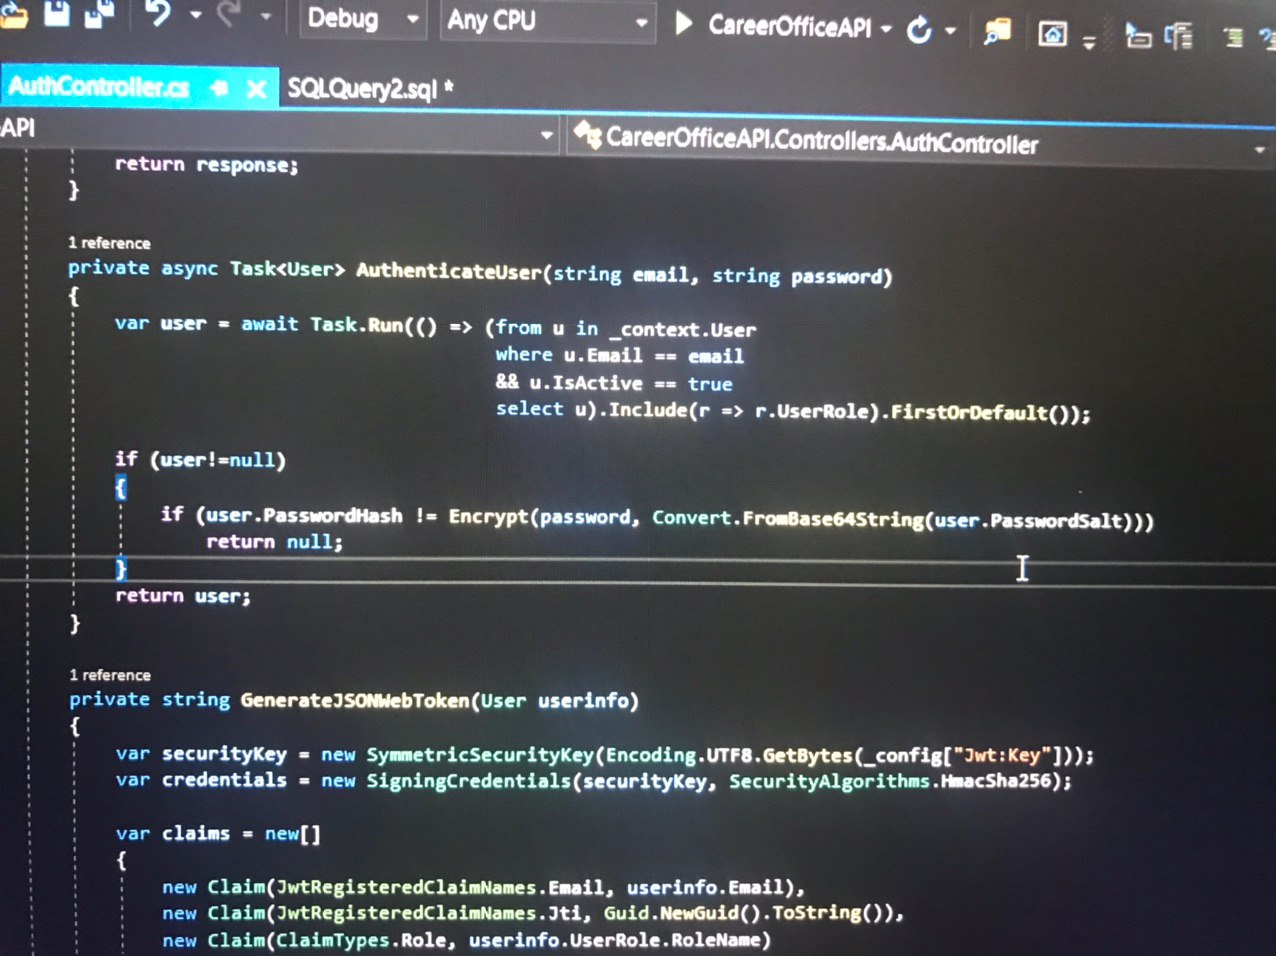Click 'SecurityAlgorithms.HmacSha256' text
Screen dimensions: 1276x956
[893, 782]
